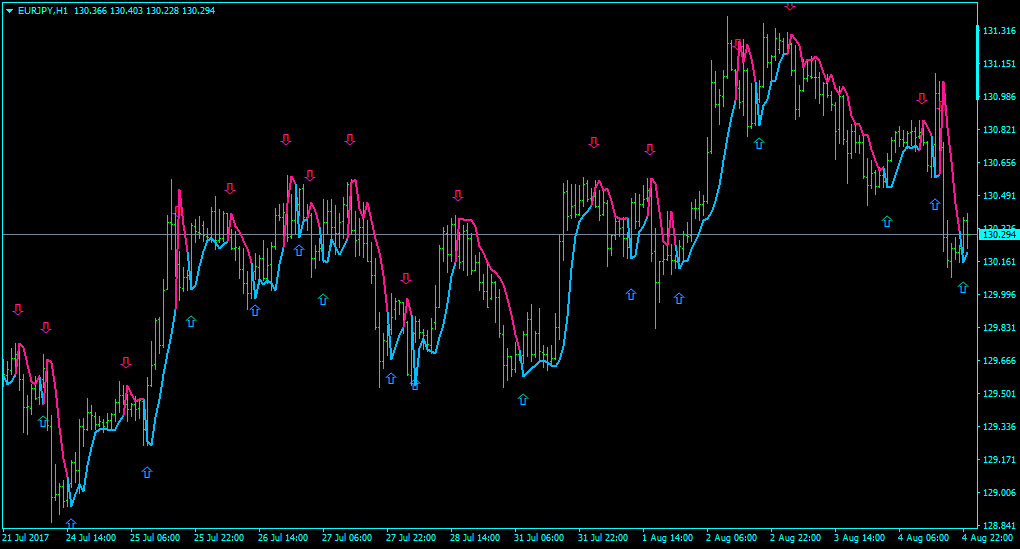
Task: Click the 130.821 price axis label
Action: coord(999,130)
